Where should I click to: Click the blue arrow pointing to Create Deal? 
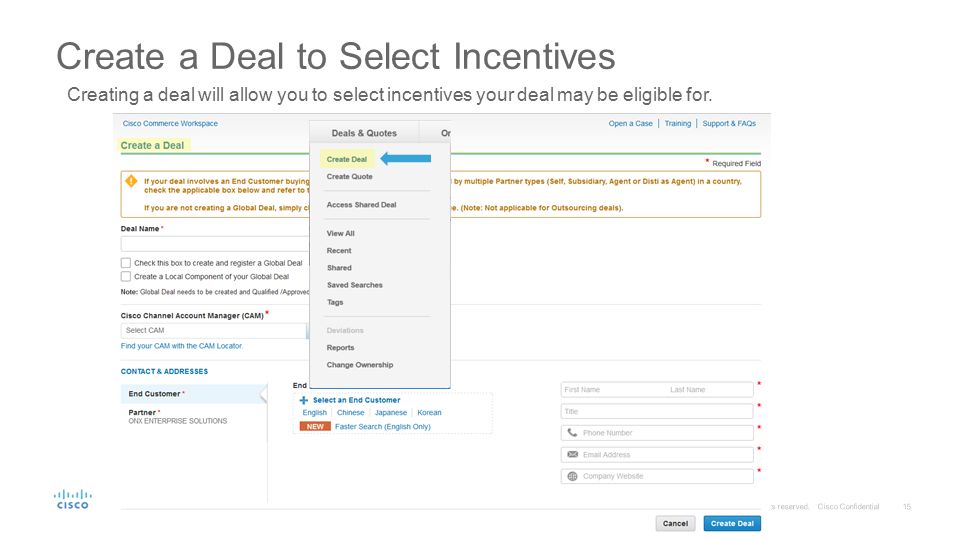(x=406, y=159)
